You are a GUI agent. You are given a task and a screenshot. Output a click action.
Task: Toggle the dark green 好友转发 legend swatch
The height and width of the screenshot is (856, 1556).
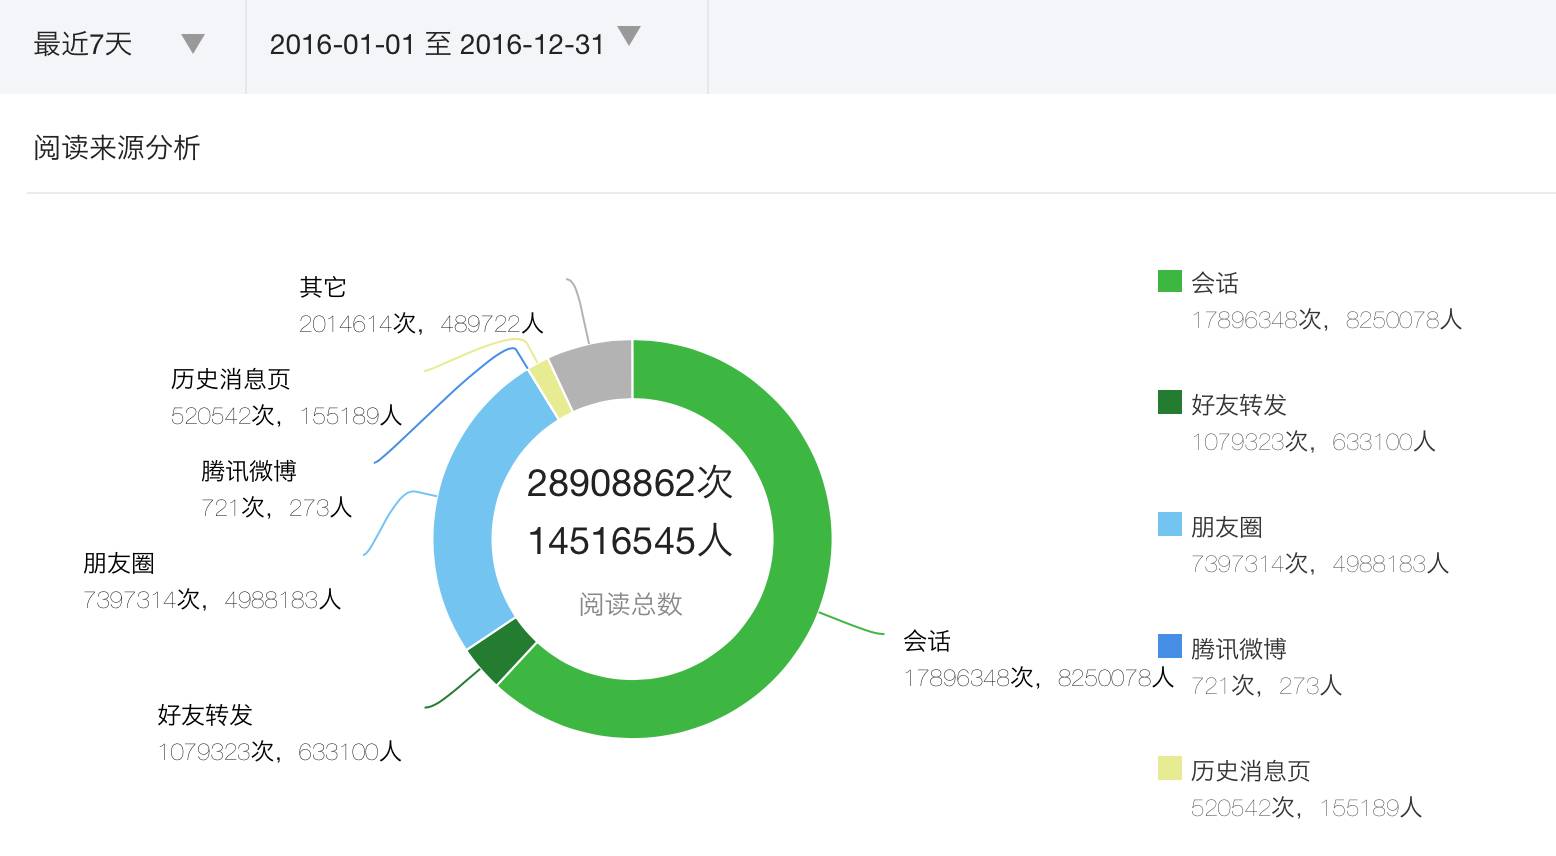pos(1170,402)
